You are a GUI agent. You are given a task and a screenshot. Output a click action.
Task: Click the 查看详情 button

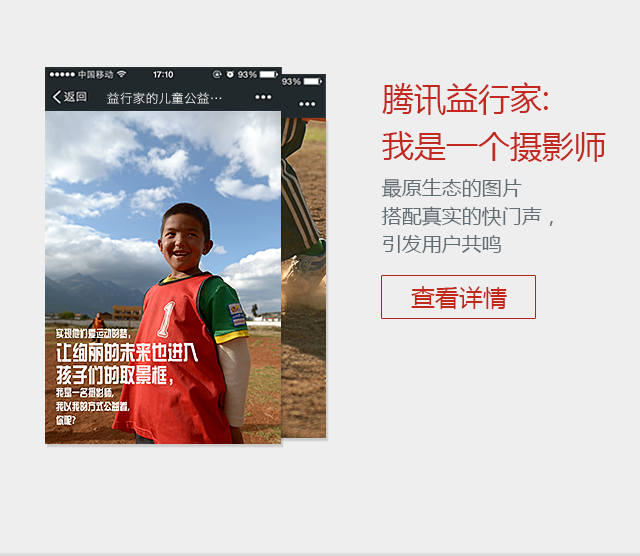click(458, 297)
